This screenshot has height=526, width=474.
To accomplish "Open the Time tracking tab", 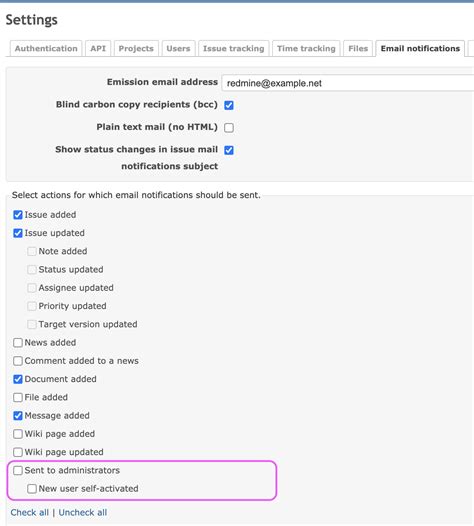I will click(306, 49).
